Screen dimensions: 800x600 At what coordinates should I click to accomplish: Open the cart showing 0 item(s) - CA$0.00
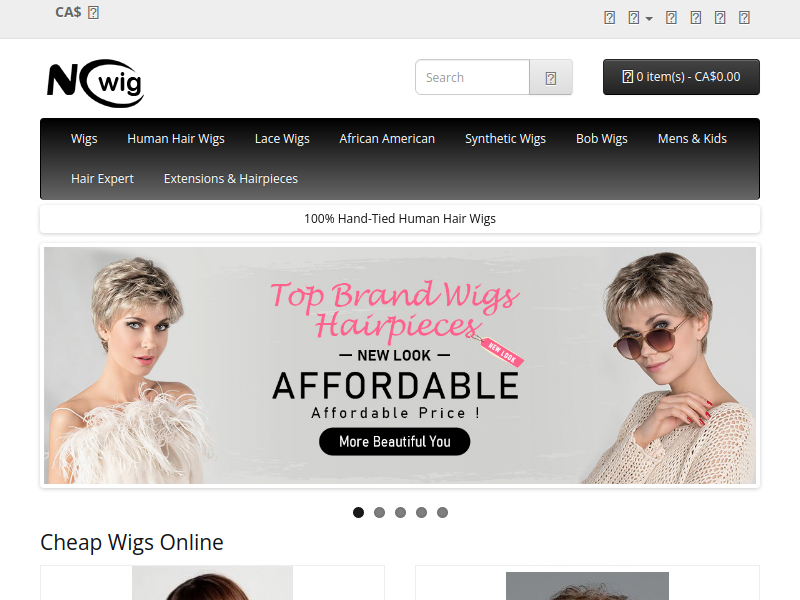click(x=681, y=77)
